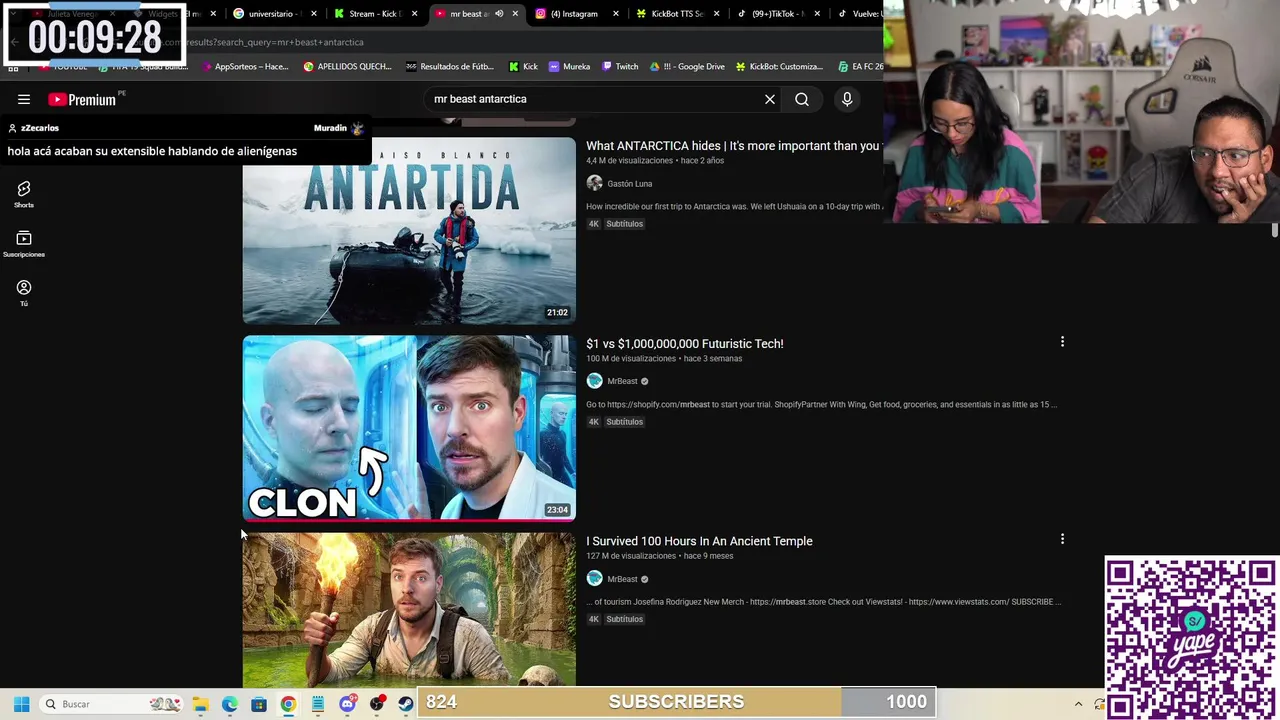Switch to the 'KickBot TTS' tab
Image resolution: width=1280 pixels, height=720 pixels.
coord(676,14)
